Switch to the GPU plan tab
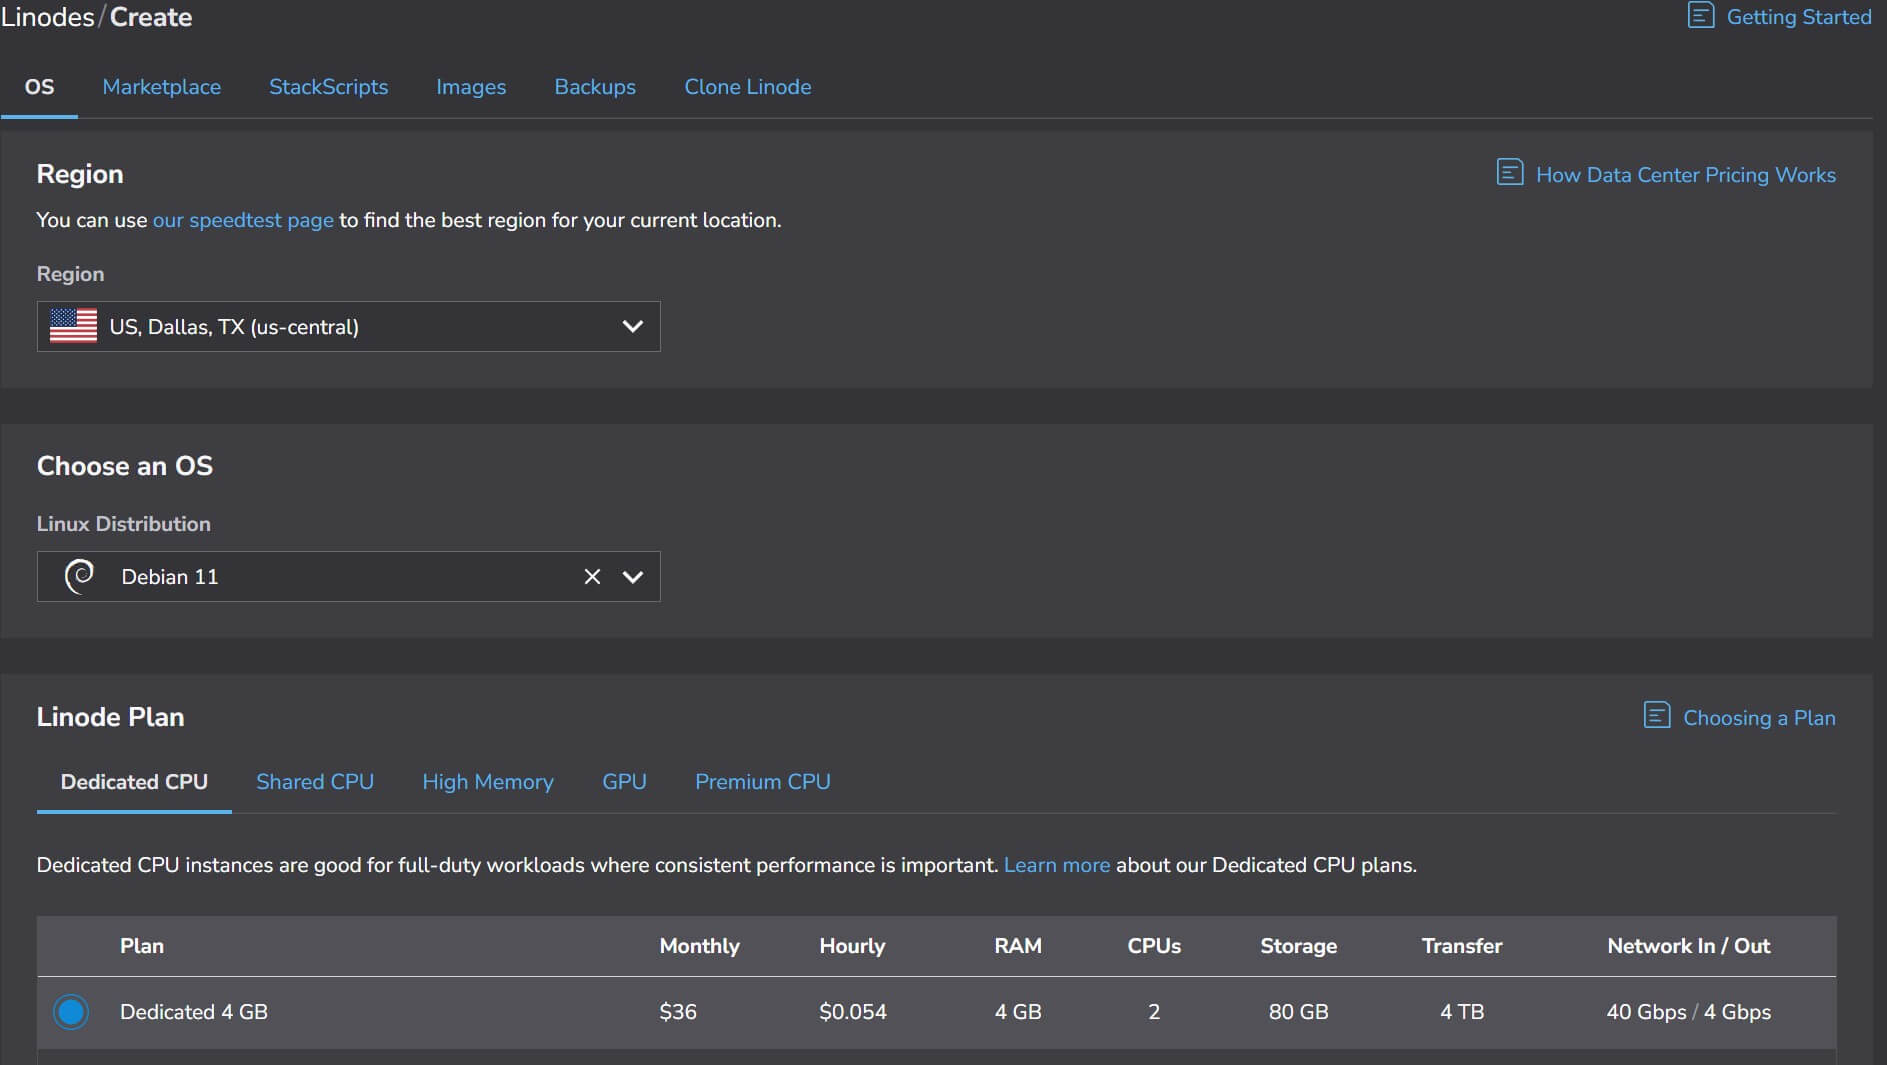Viewport: 1887px width, 1065px height. click(624, 781)
